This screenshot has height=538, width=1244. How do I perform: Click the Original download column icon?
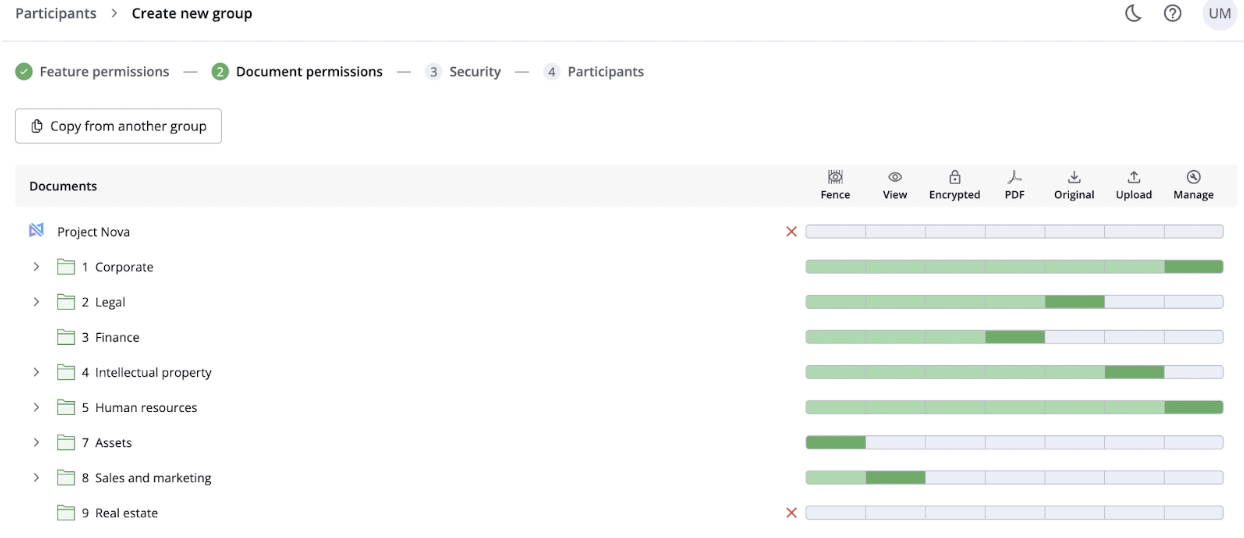pos(1074,177)
